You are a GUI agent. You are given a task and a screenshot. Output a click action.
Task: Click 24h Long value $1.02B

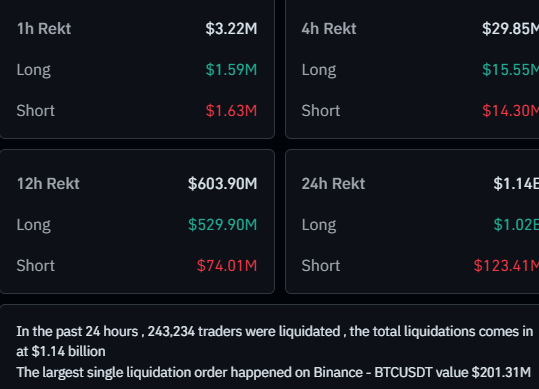[x=516, y=225]
